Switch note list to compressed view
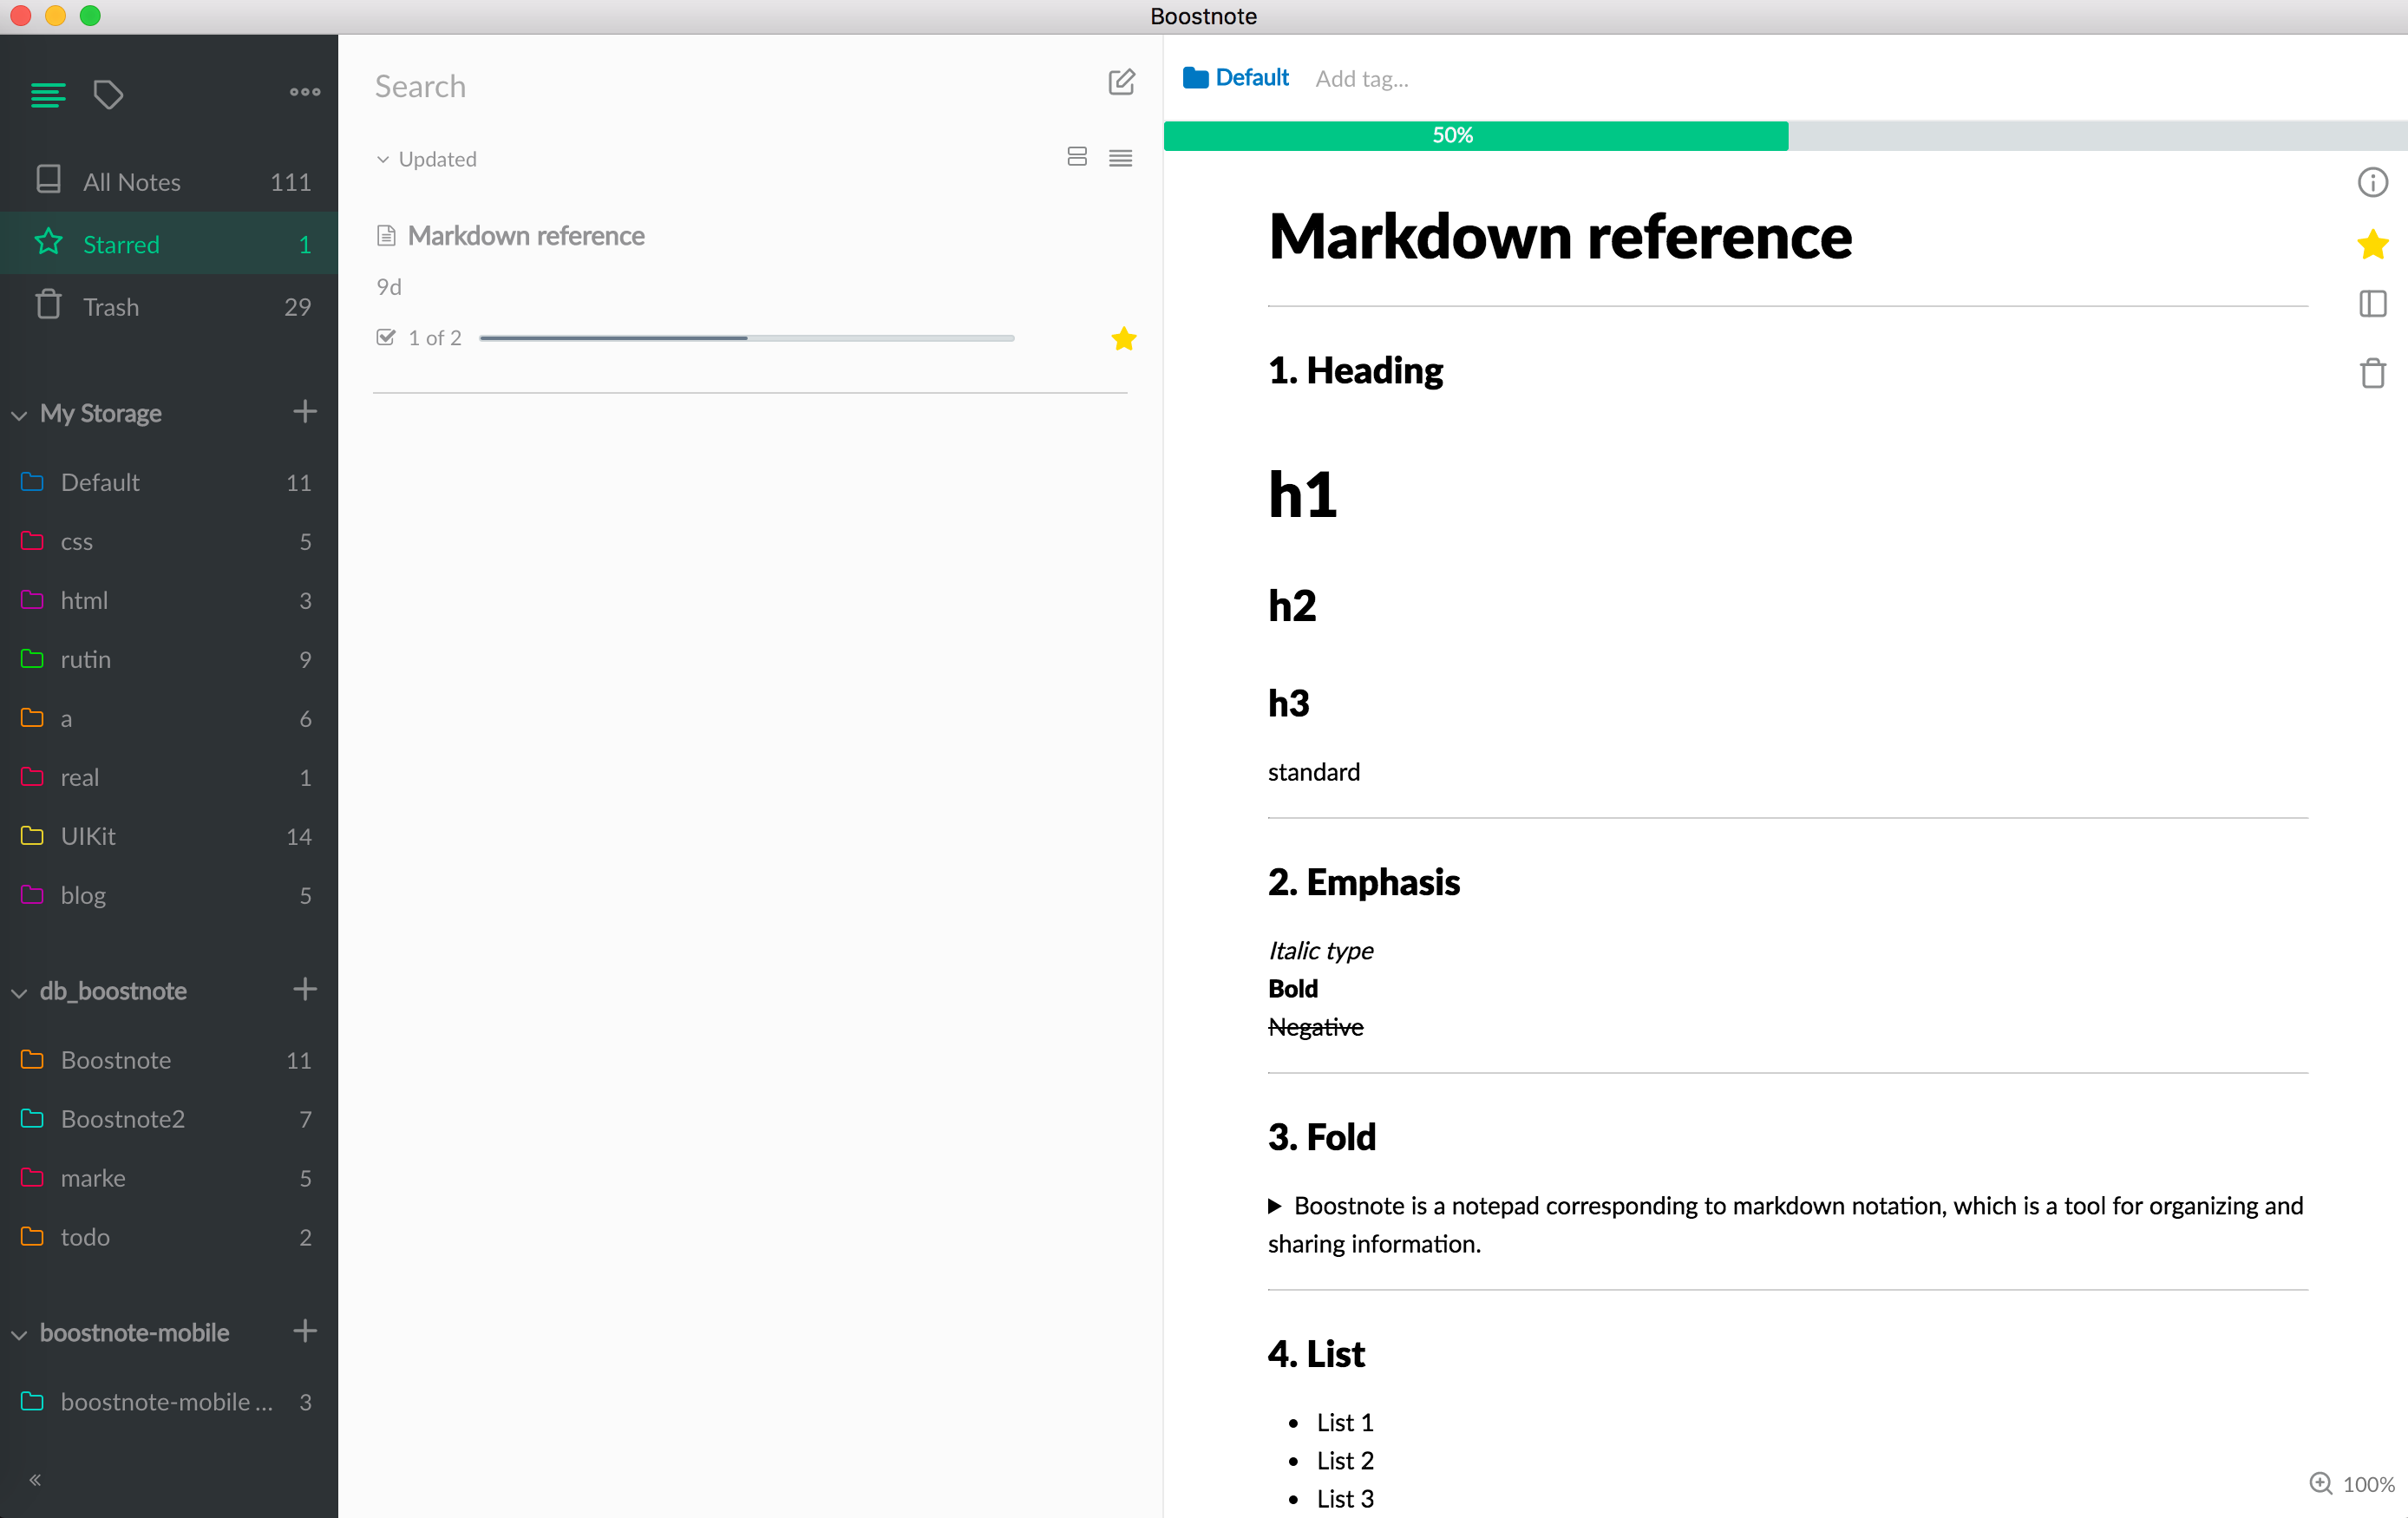2408x1518 pixels. tap(1120, 158)
